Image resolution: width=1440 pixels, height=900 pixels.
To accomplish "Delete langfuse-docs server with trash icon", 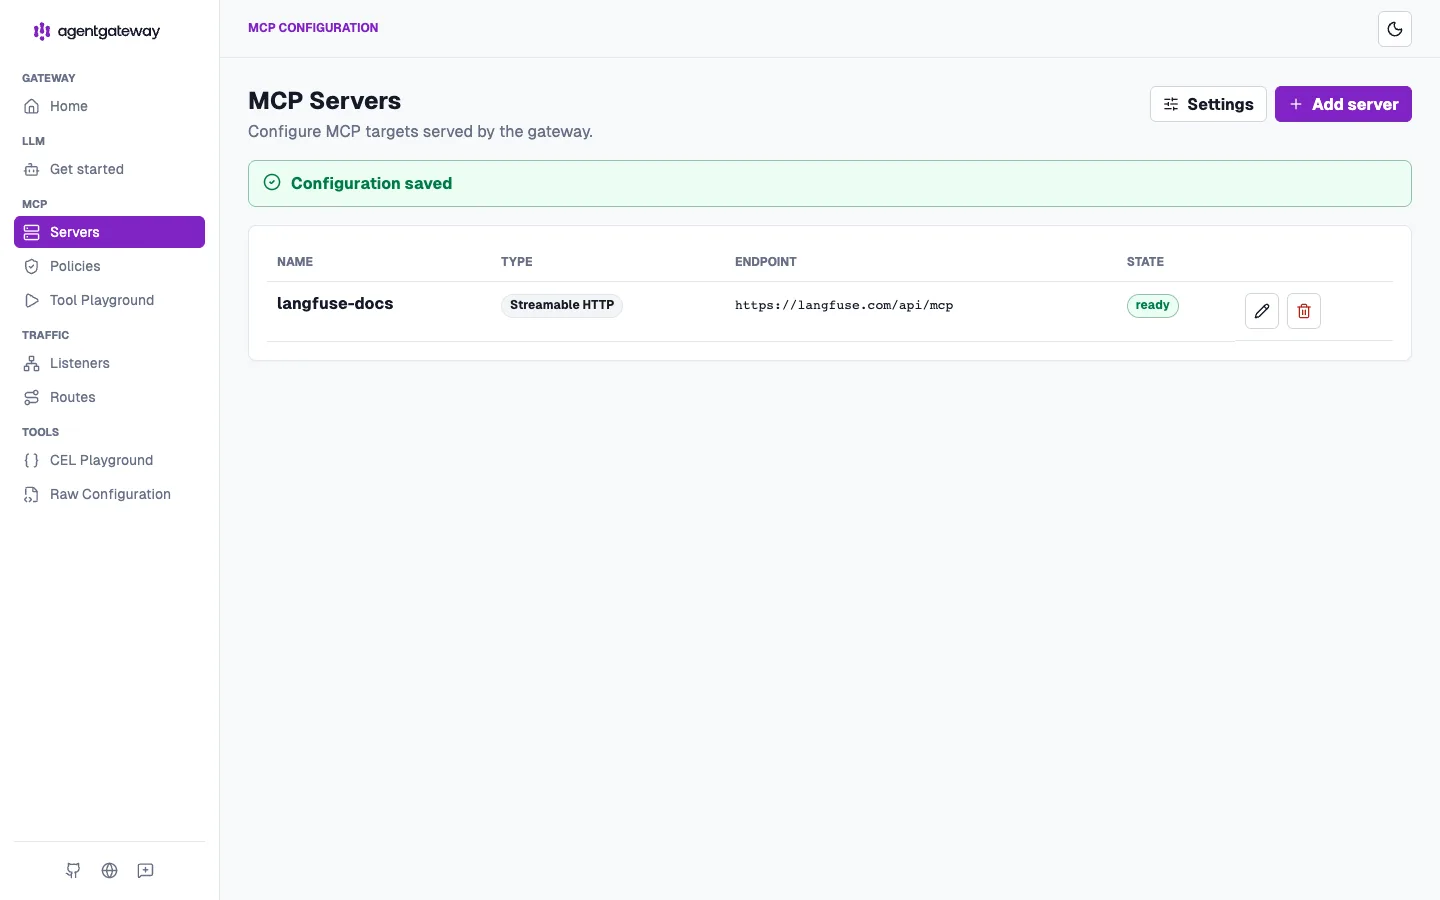I will click(1304, 311).
